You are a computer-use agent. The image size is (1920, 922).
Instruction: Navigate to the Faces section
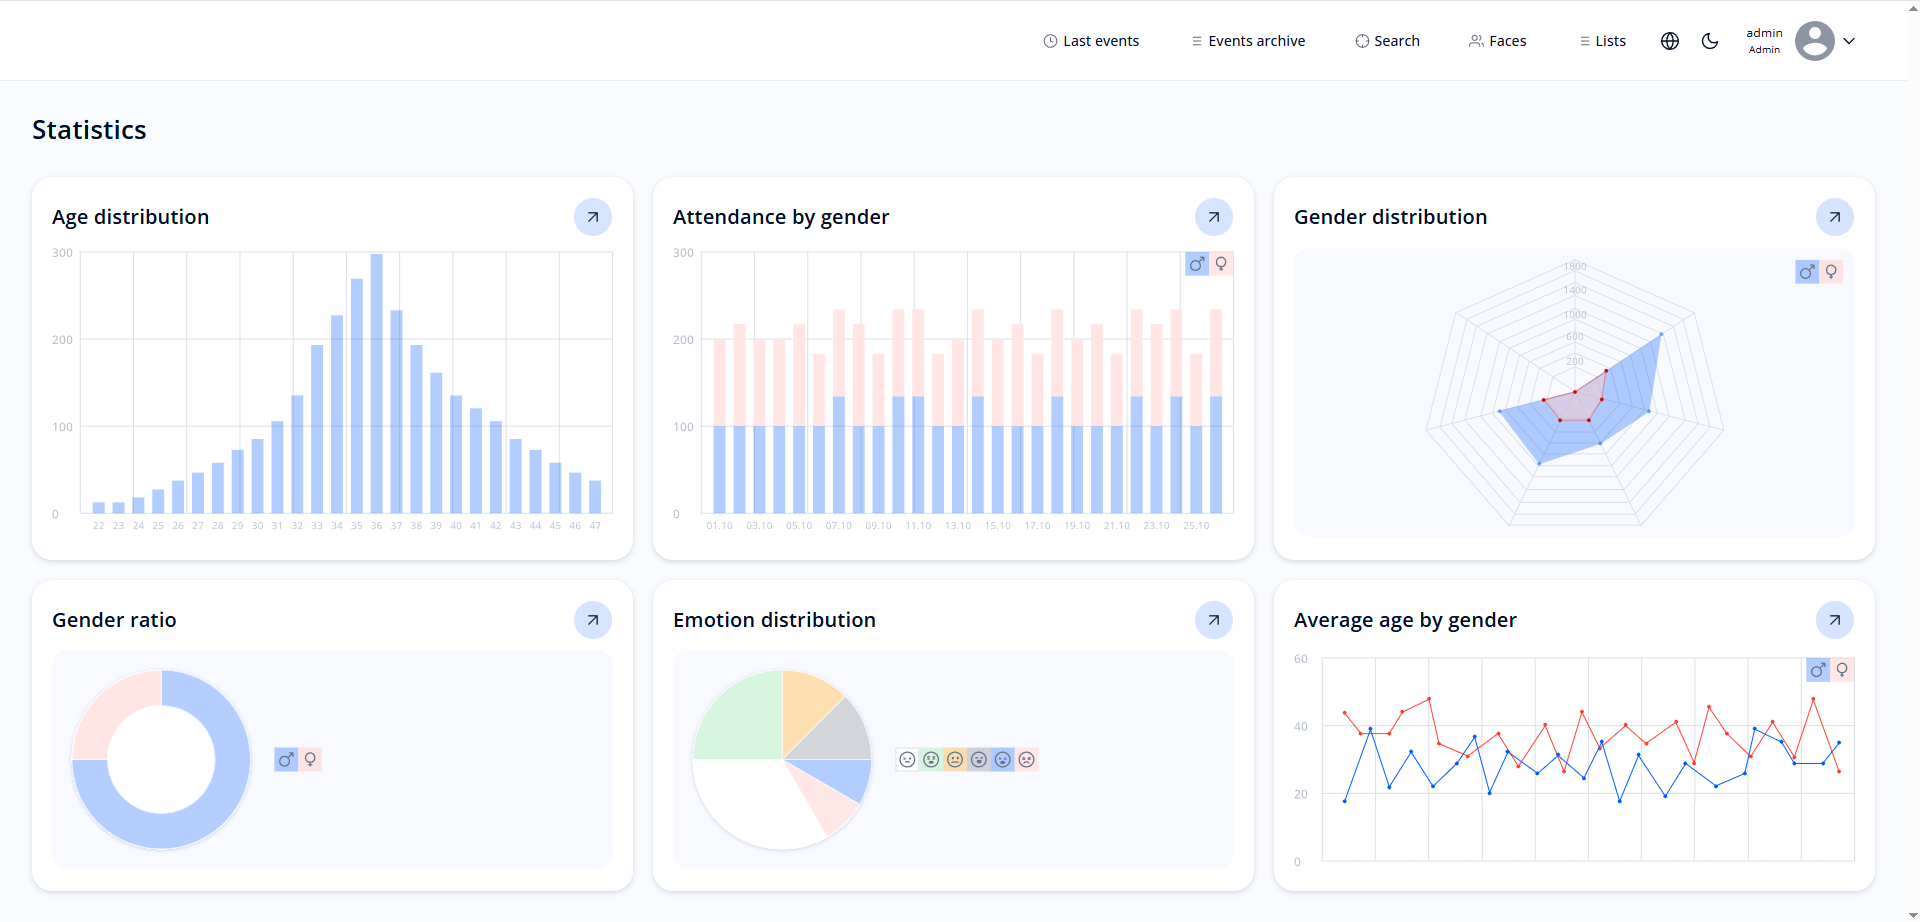point(1497,41)
